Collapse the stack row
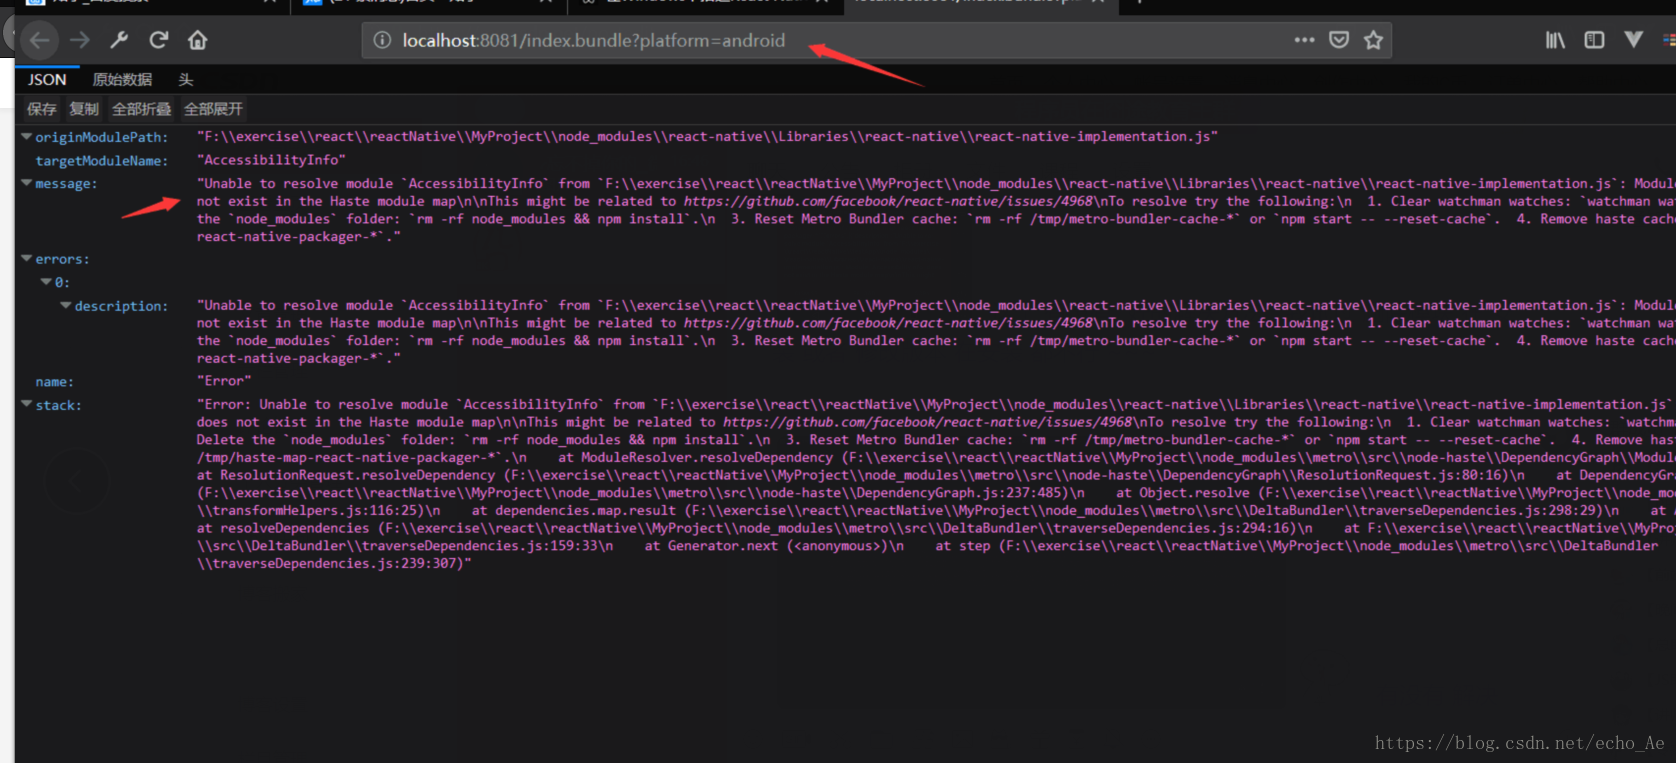Screen dimensions: 1676x763 coord(26,404)
